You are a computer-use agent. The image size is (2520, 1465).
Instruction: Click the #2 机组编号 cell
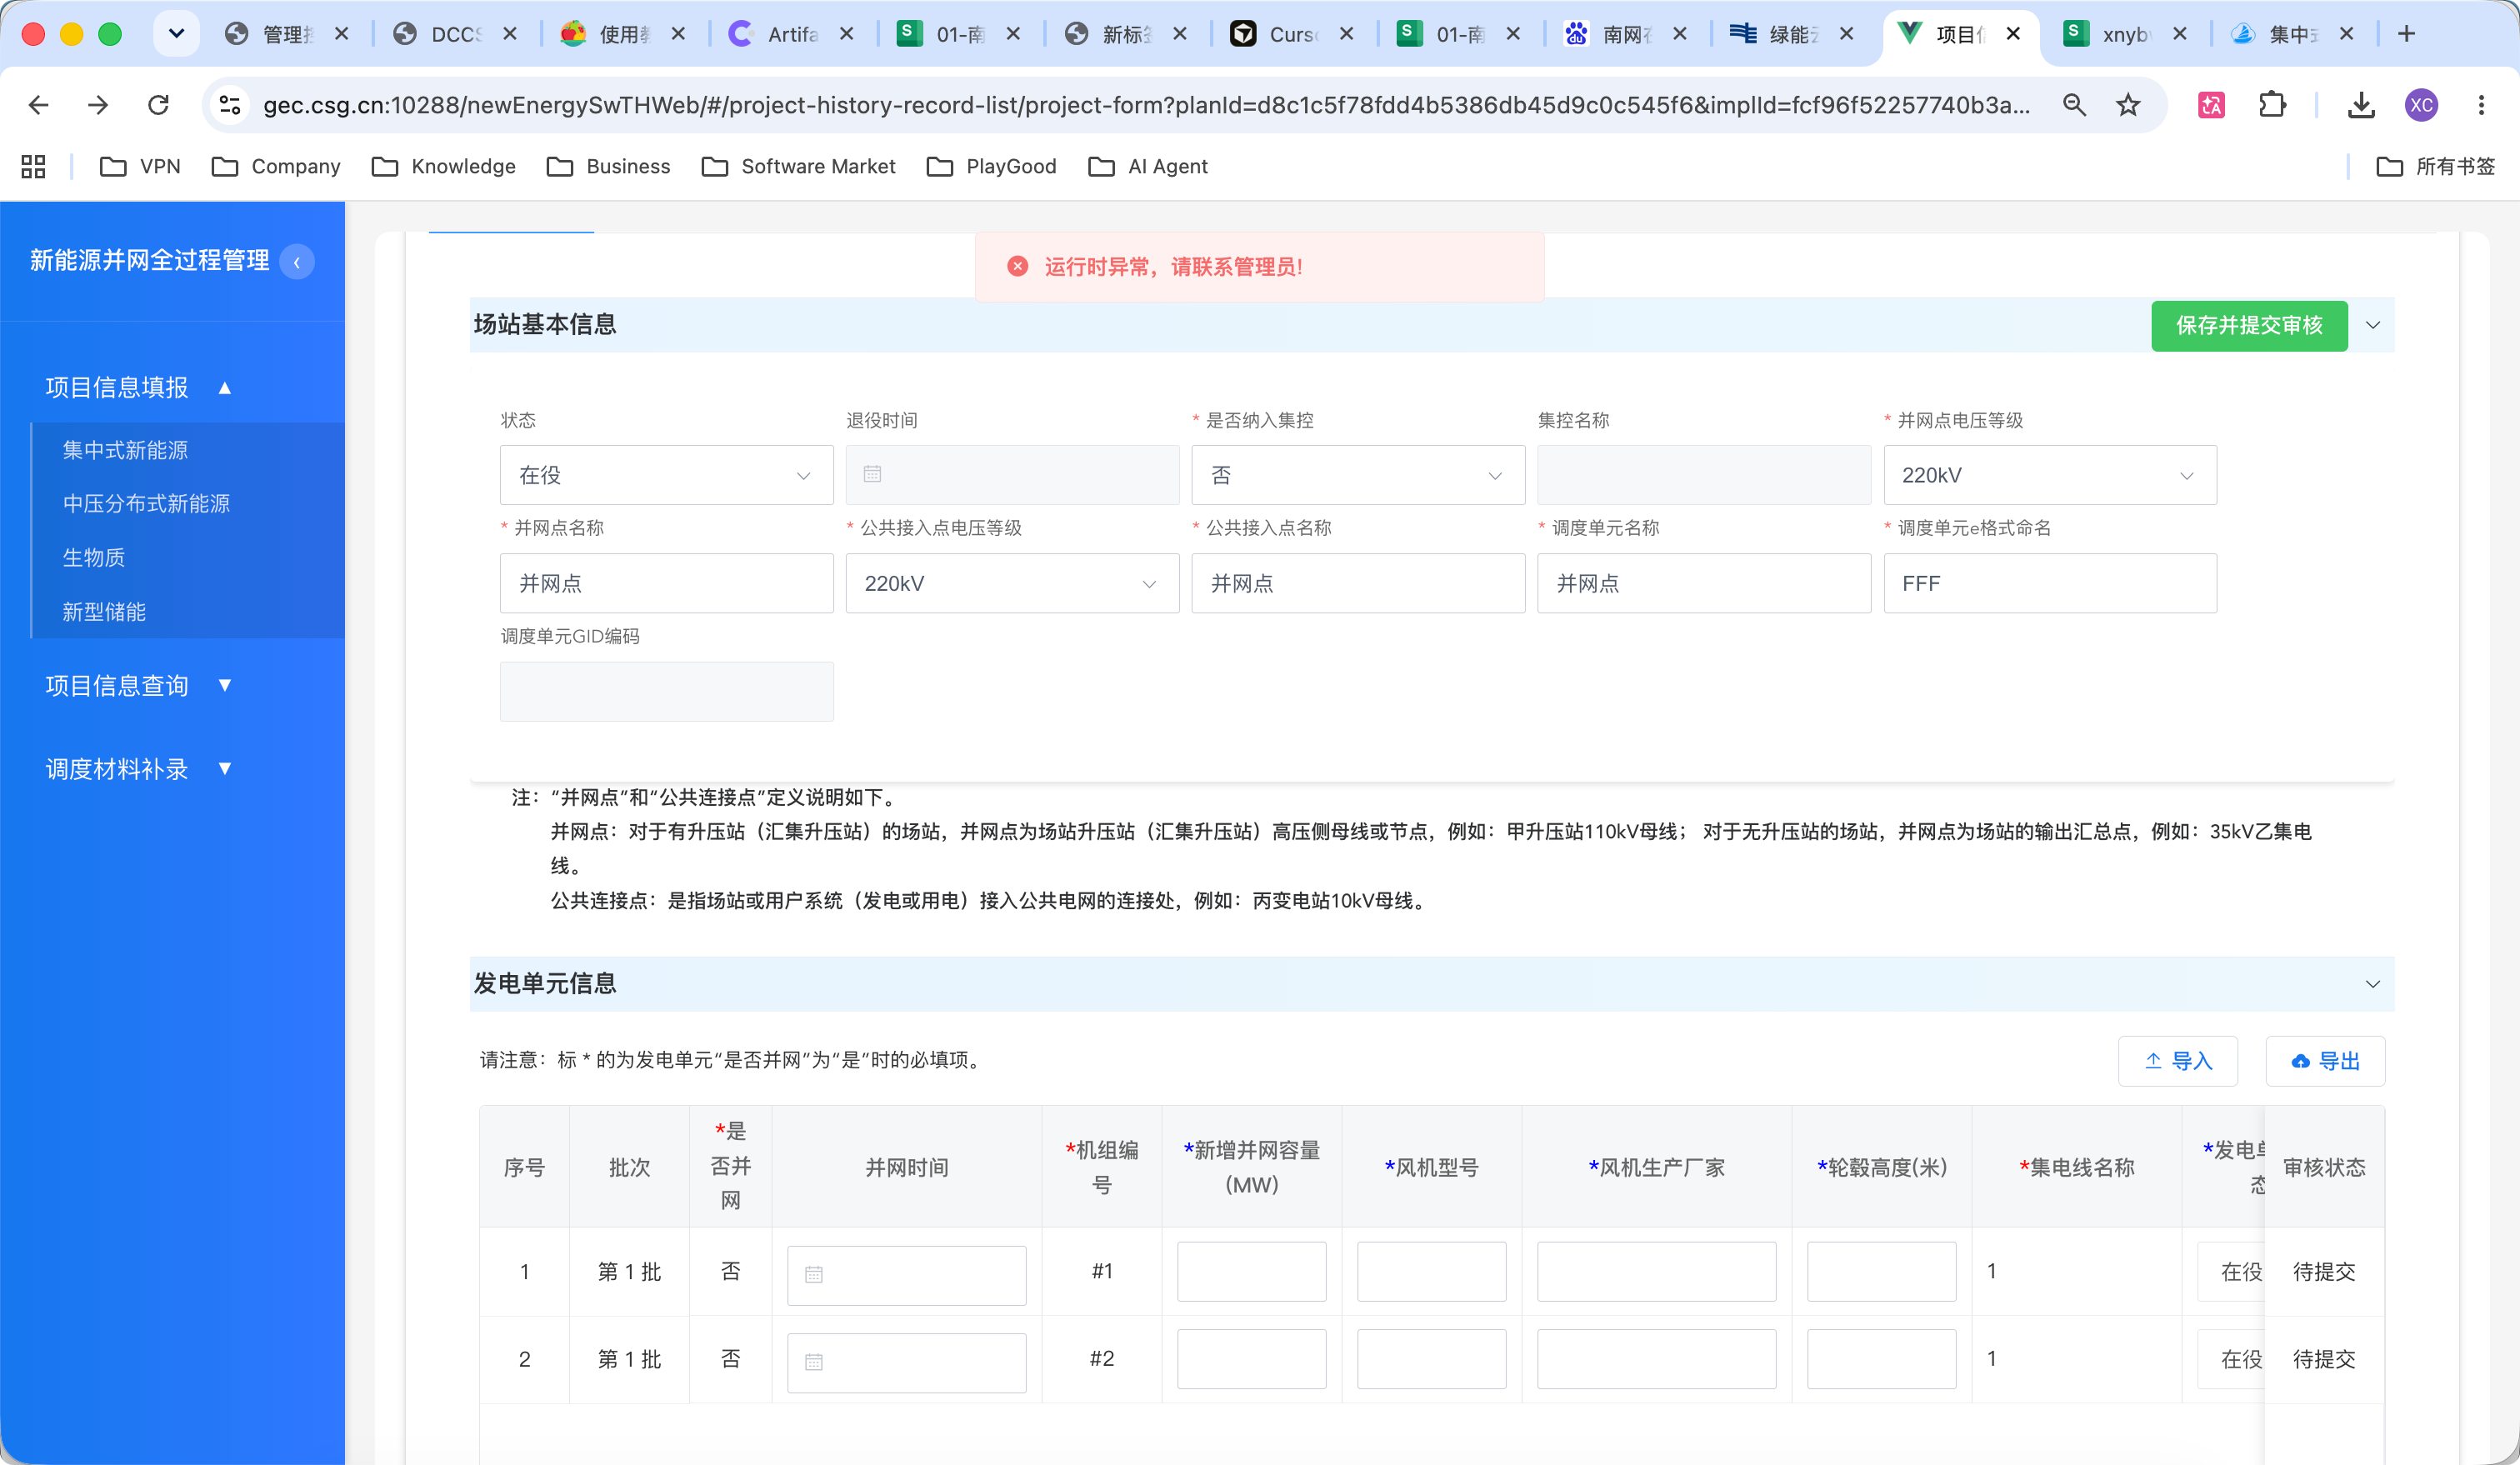(x=1101, y=1359)
